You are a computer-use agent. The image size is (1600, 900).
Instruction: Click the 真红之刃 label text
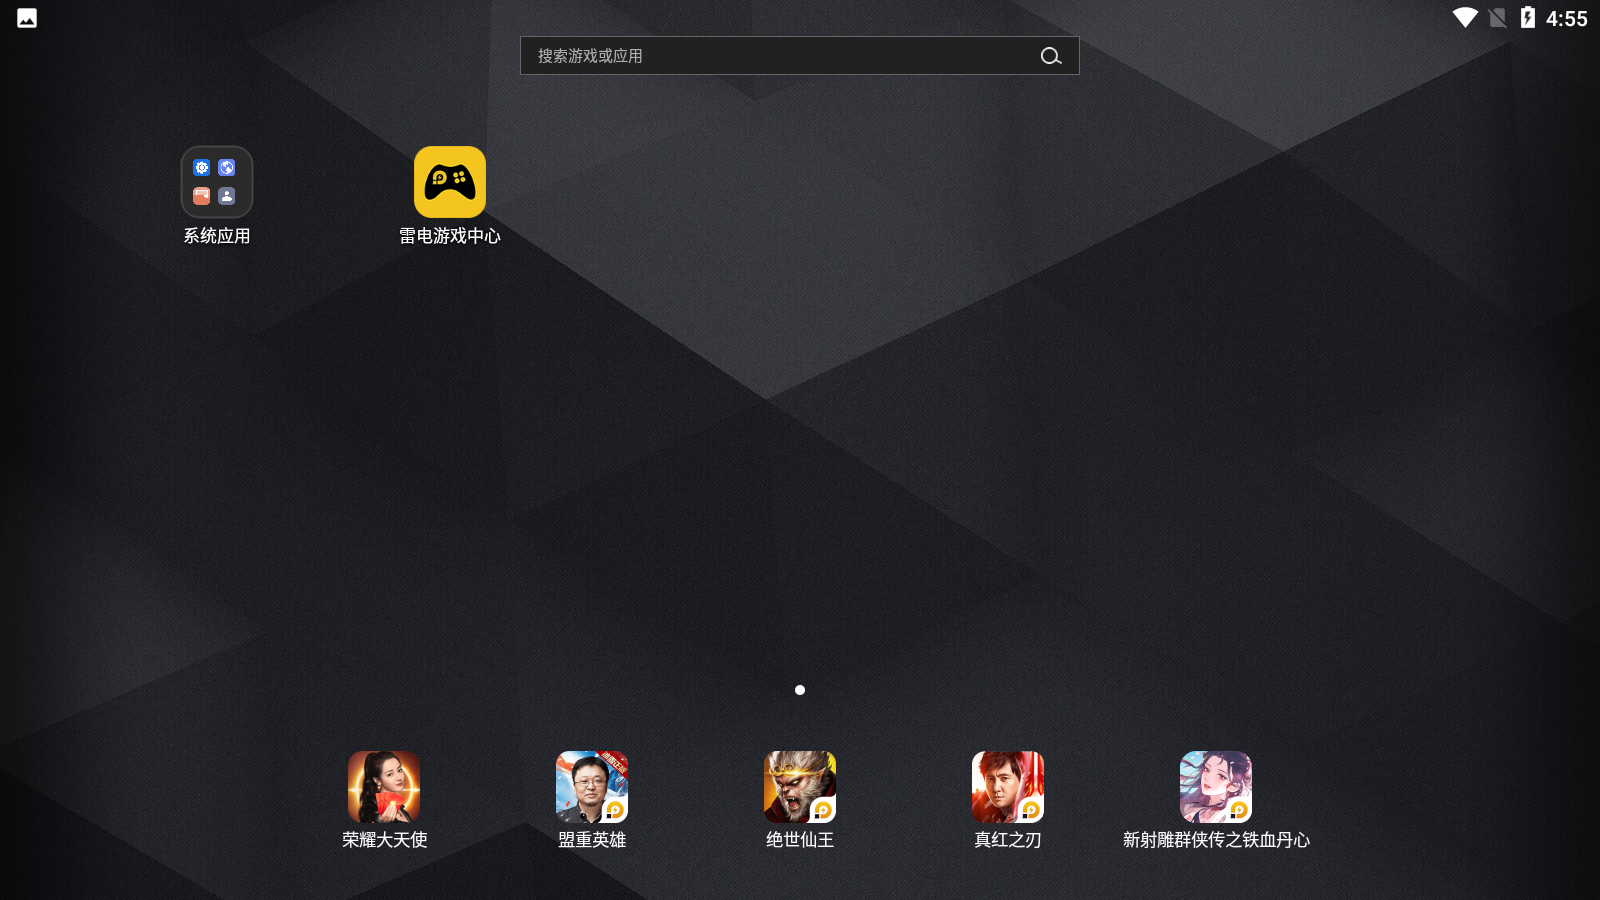coord(1008,840)
